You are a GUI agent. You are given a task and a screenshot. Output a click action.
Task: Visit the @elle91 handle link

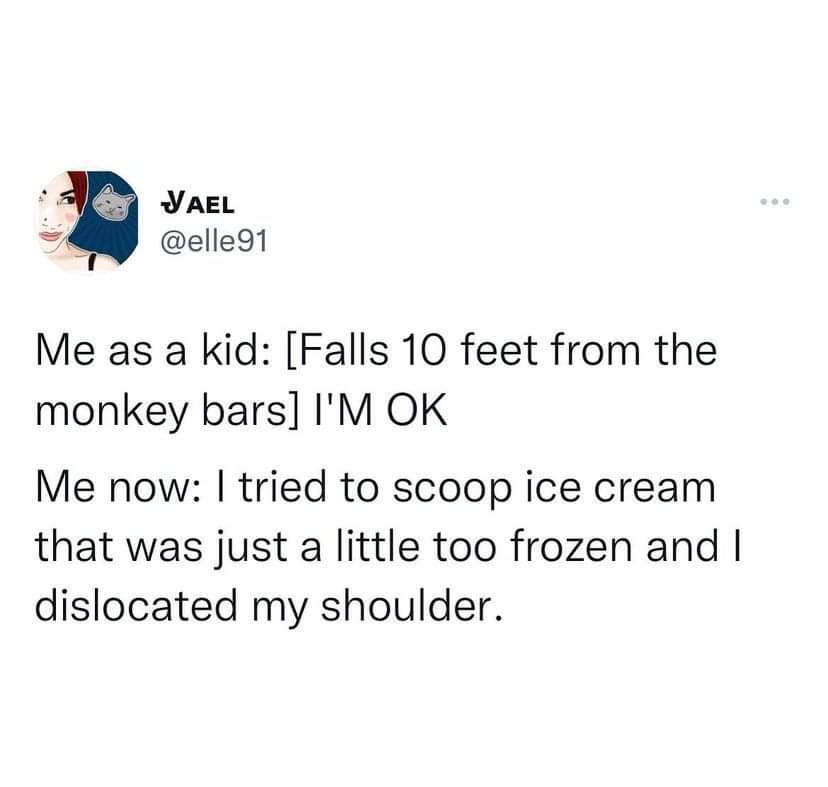[x=214, y=241]
